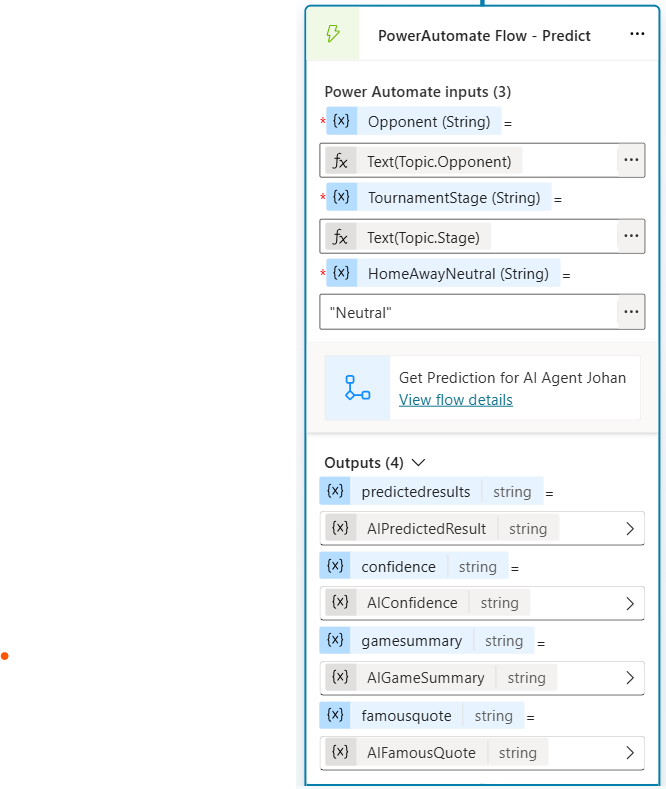Click the "Neutral" value input field
Viewport: 666px width, 789px height.
[468, 312]
